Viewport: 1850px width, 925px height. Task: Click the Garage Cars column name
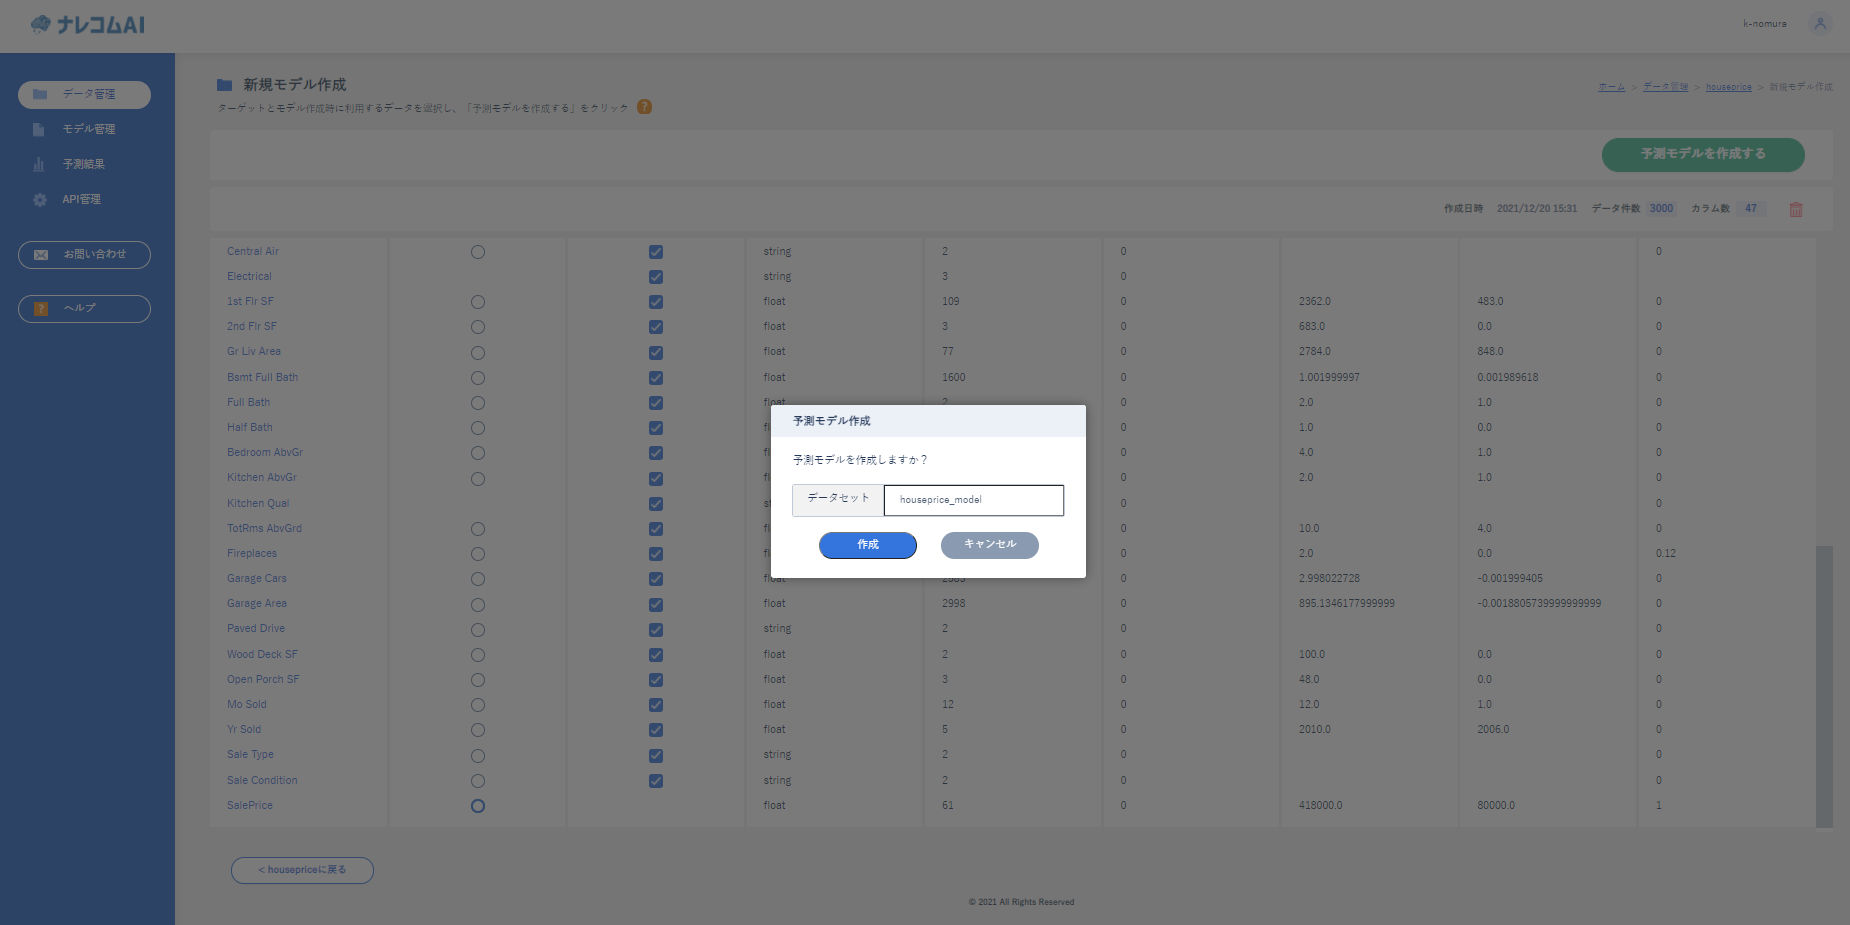[x=256, y=579]
